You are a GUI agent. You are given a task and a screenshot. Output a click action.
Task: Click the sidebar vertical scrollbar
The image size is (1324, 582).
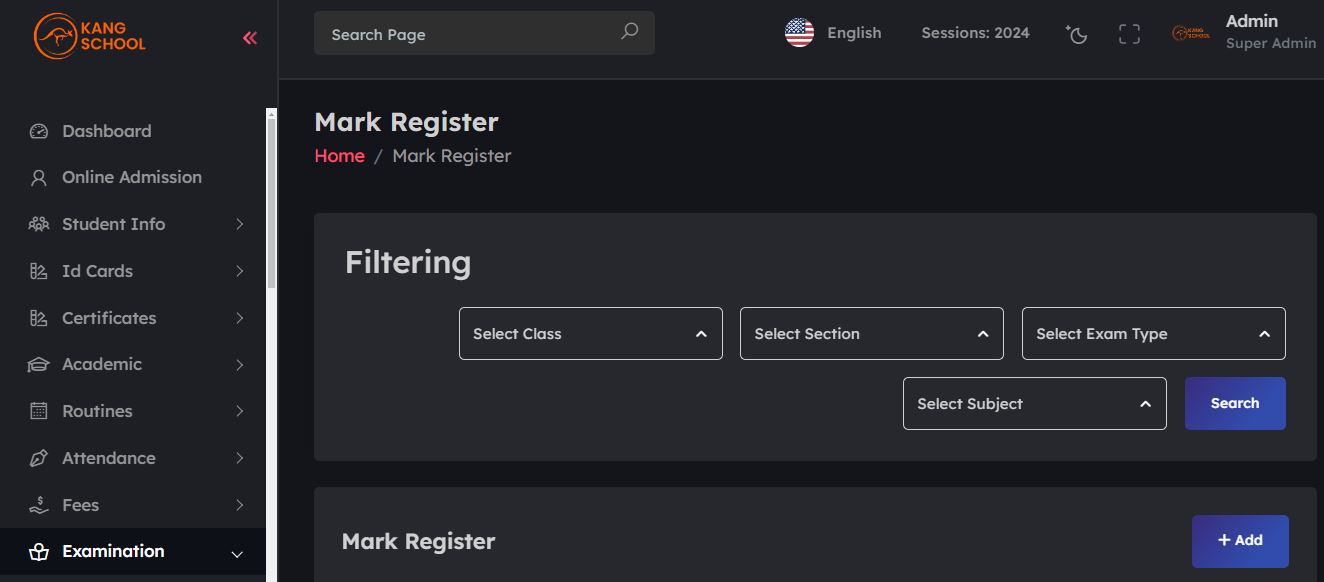tap(271, 203)
